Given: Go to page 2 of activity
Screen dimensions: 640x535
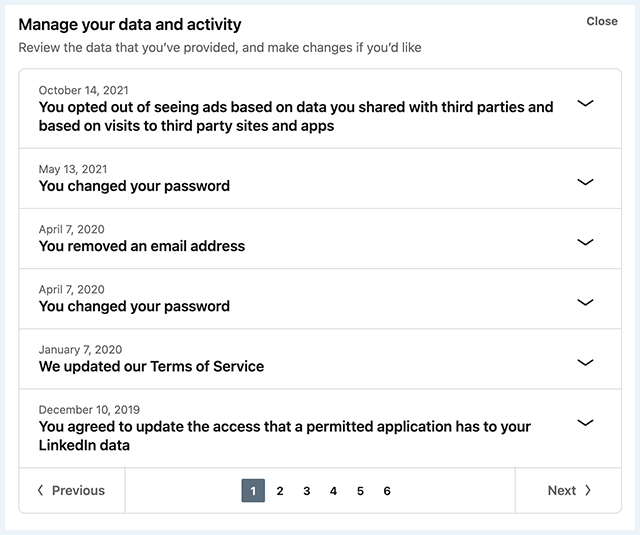Looking at the screenshot, I should [280, 491].
